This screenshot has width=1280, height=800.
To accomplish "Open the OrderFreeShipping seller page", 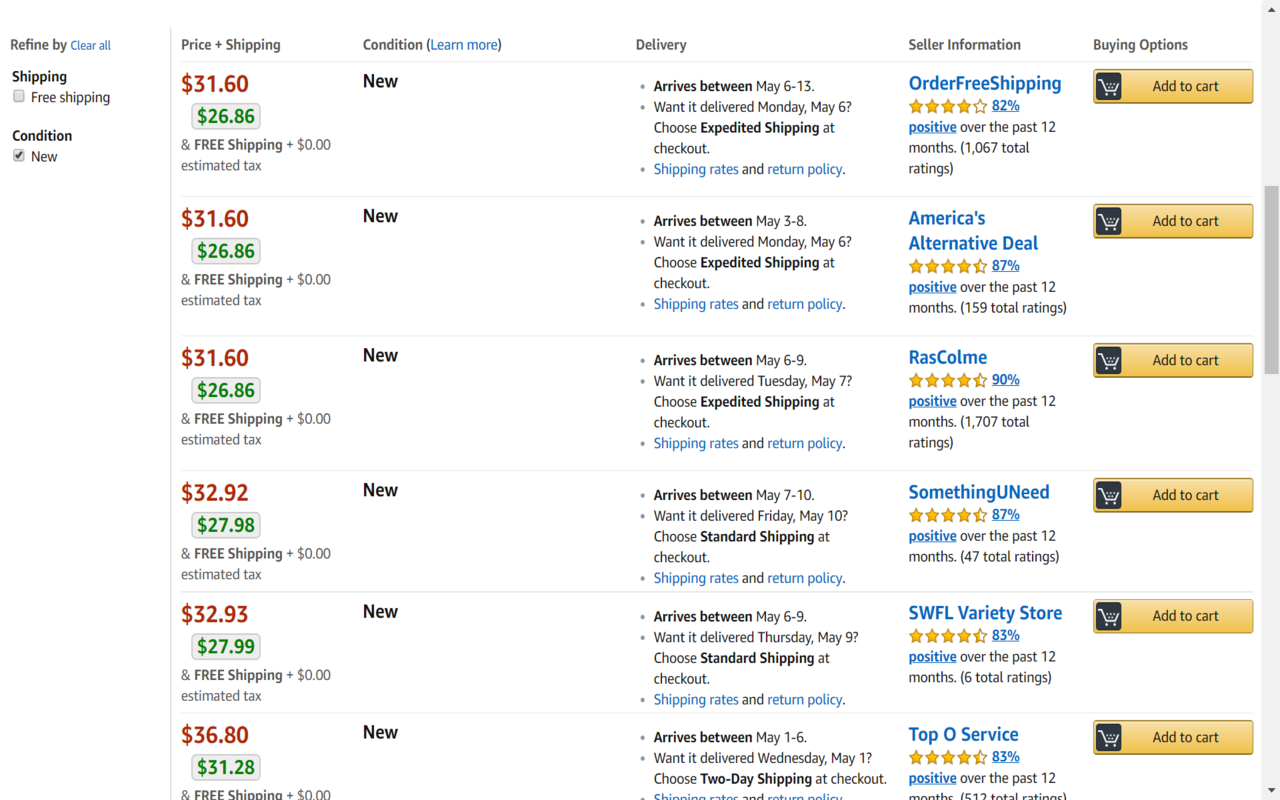I will [x=985, y=83].
